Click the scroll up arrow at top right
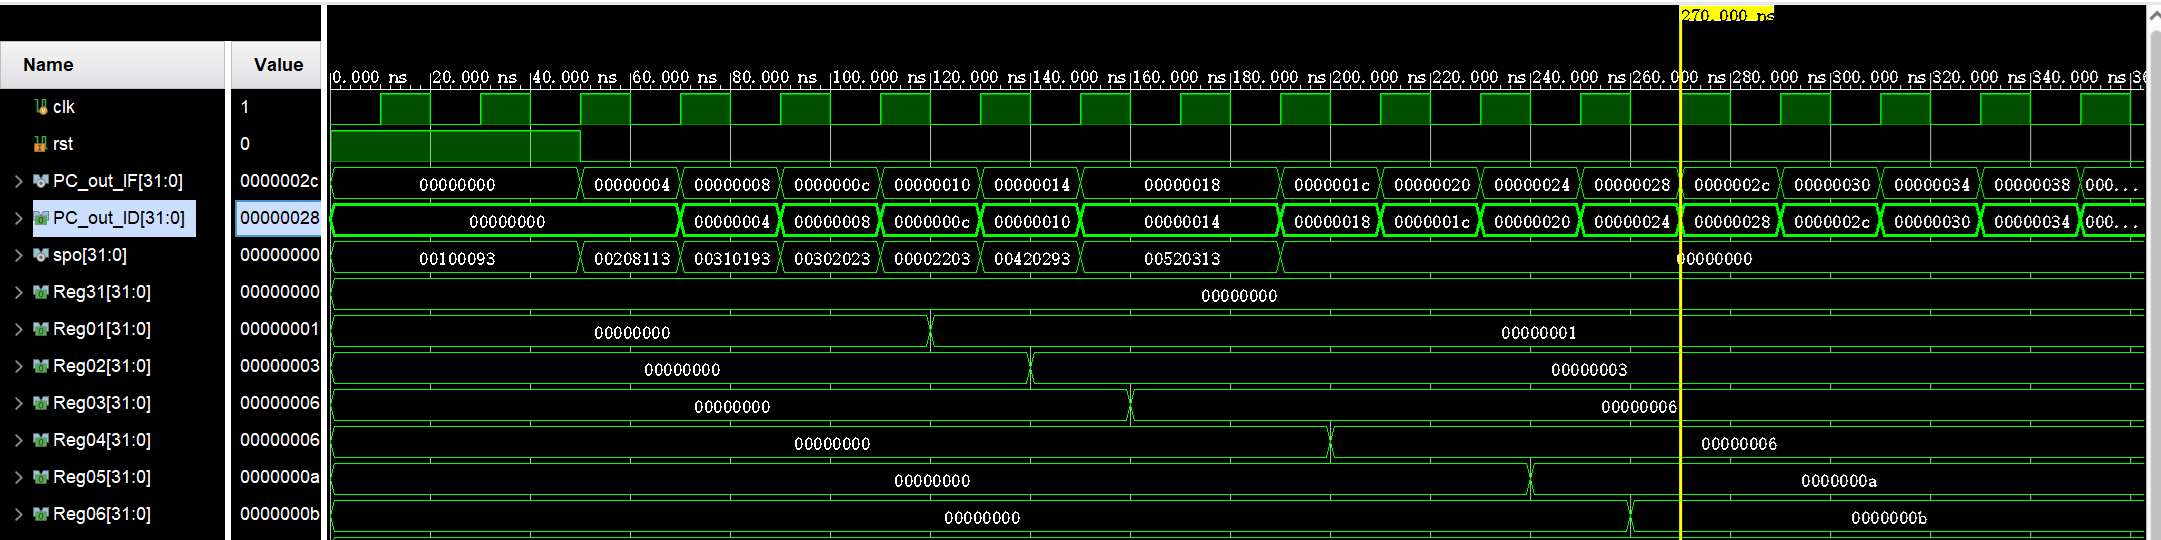The width and height of the screenshot is (2161, 540). pyautogui.click(x=2153, y=16)
